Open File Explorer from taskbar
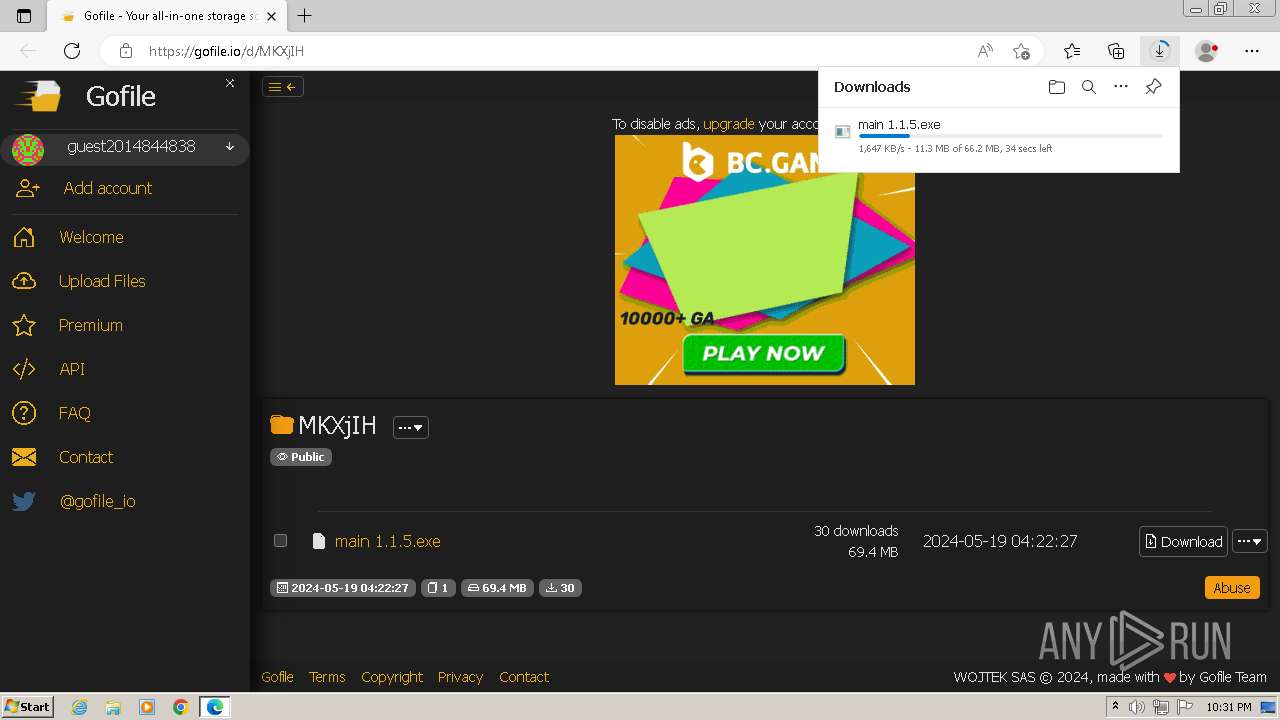 click(113, 707)
